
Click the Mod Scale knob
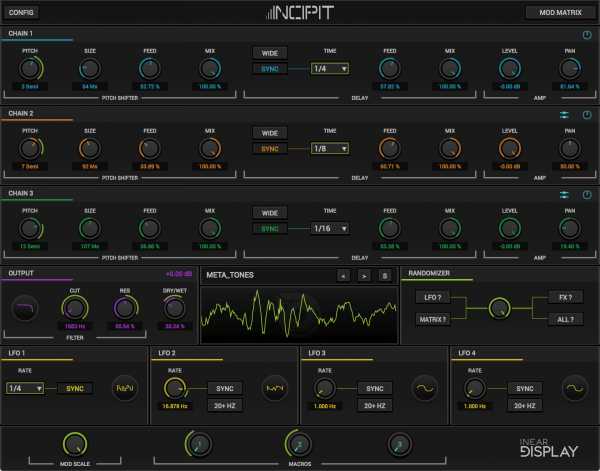click(75, 444)
